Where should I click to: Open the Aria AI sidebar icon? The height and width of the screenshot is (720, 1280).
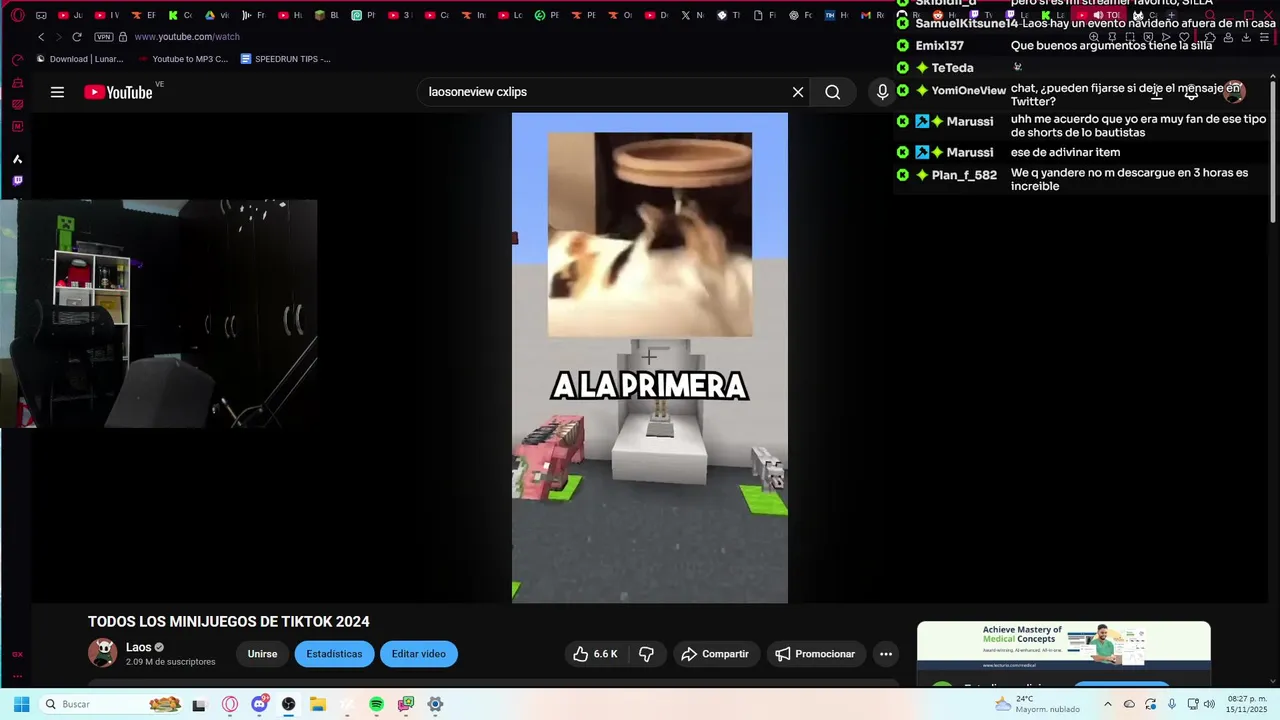(17, 159)
